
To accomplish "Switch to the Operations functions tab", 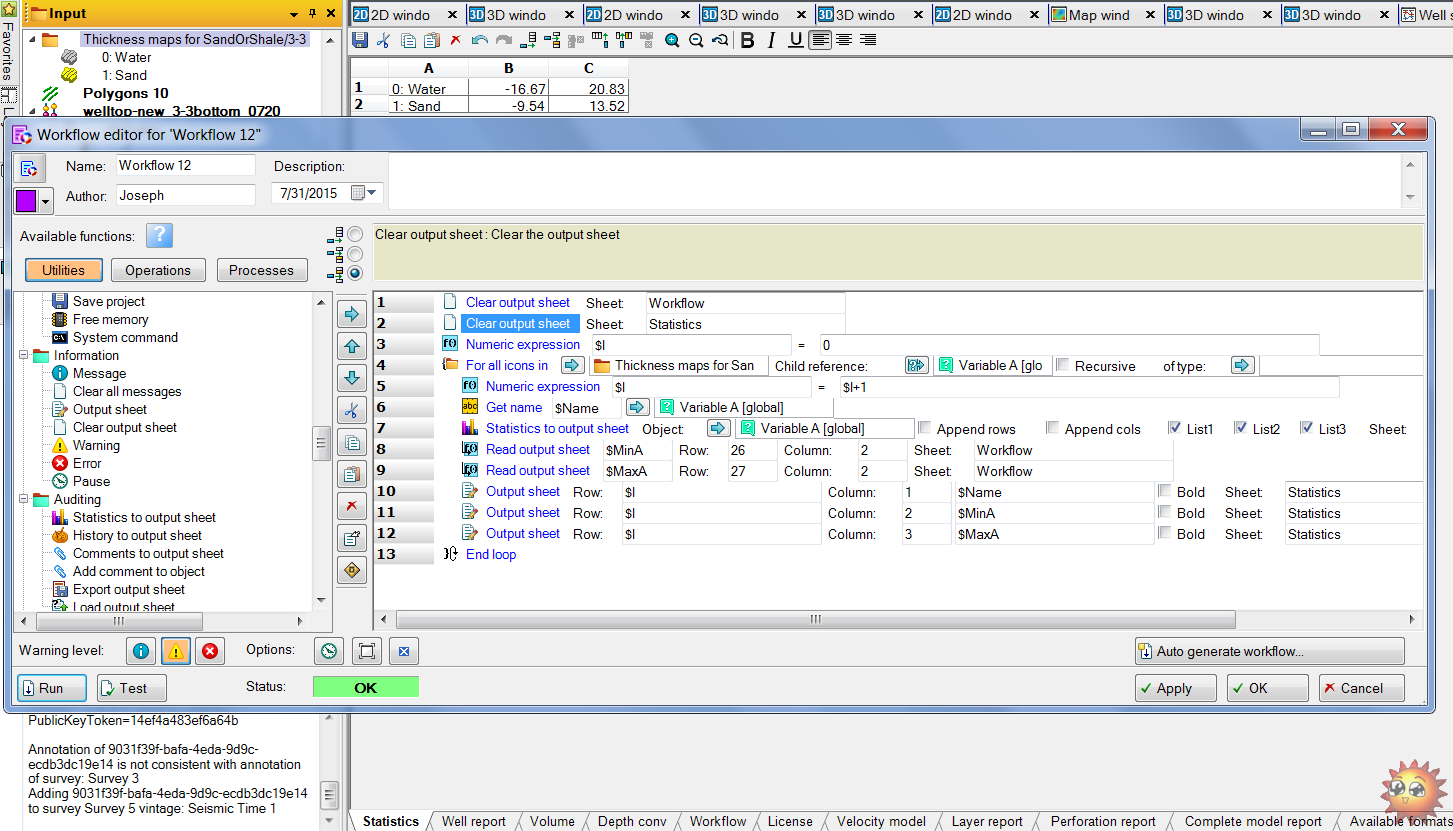I will pyautogui.click(x=158, y=270).
